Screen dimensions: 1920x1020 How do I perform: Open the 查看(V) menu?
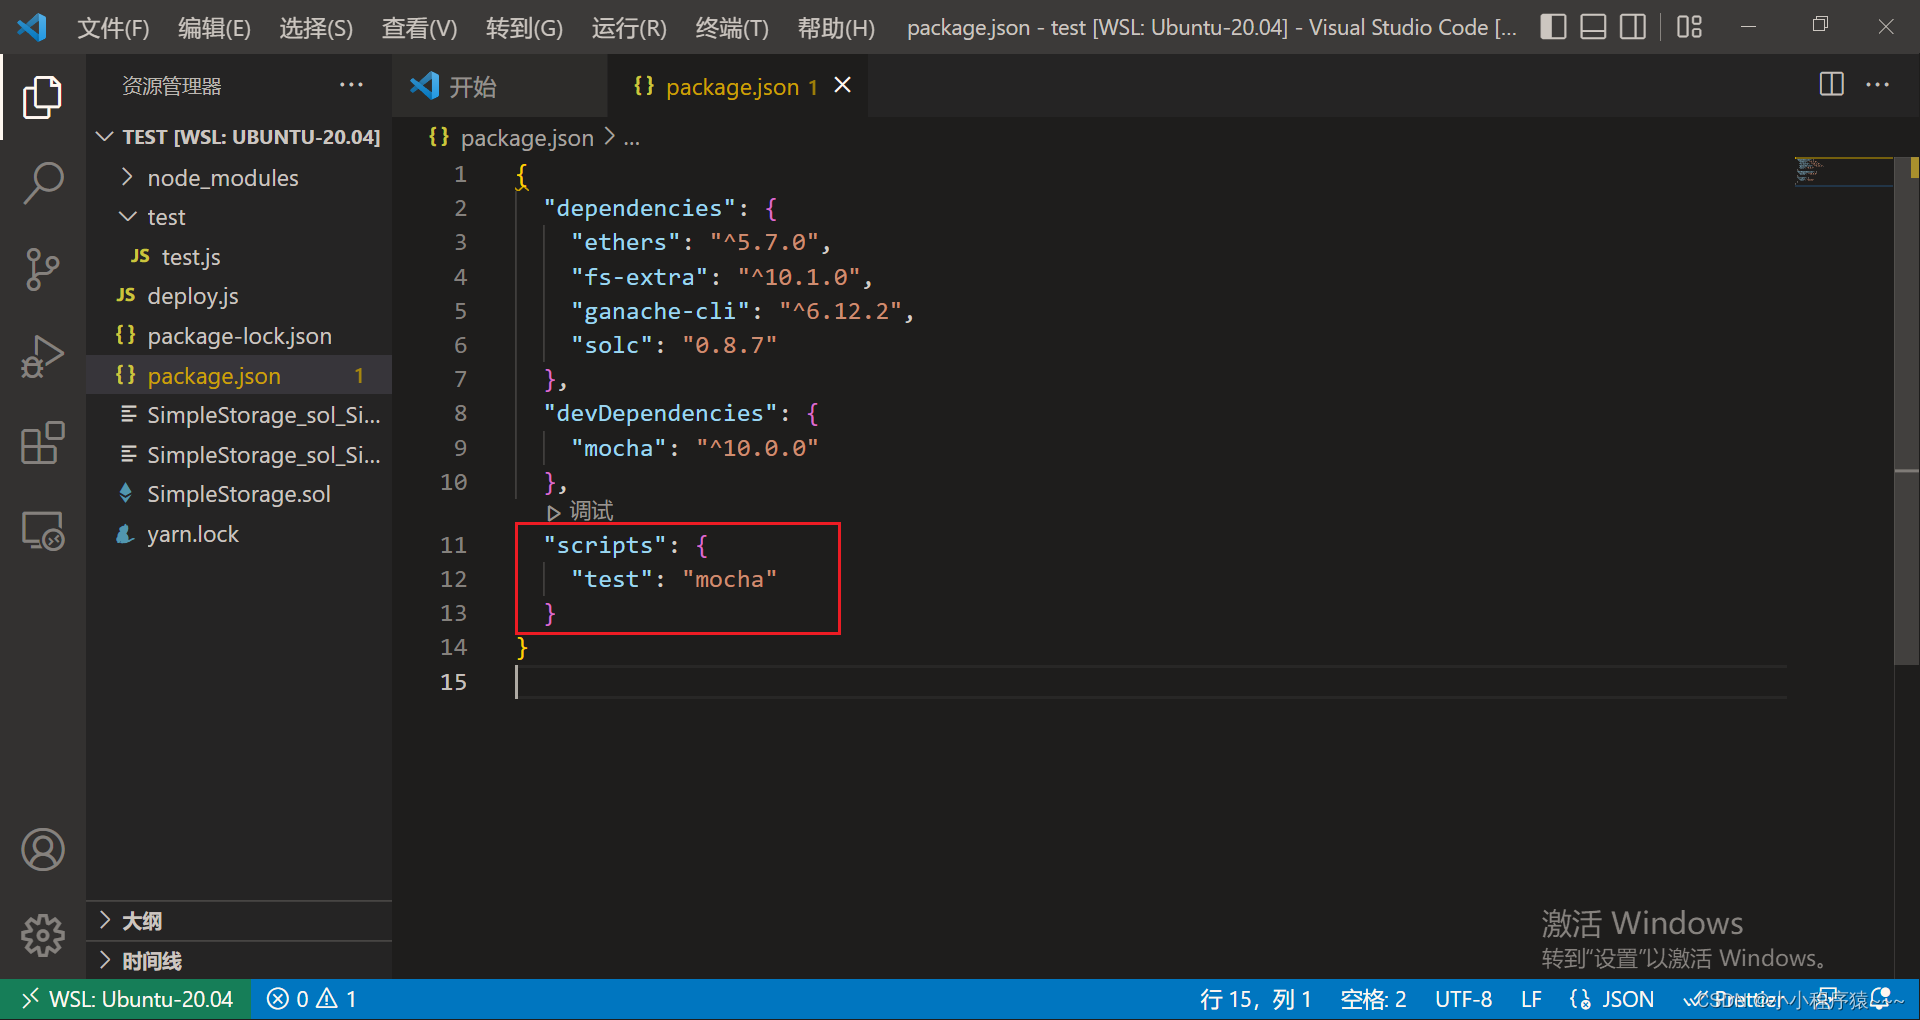pos(419,28)
